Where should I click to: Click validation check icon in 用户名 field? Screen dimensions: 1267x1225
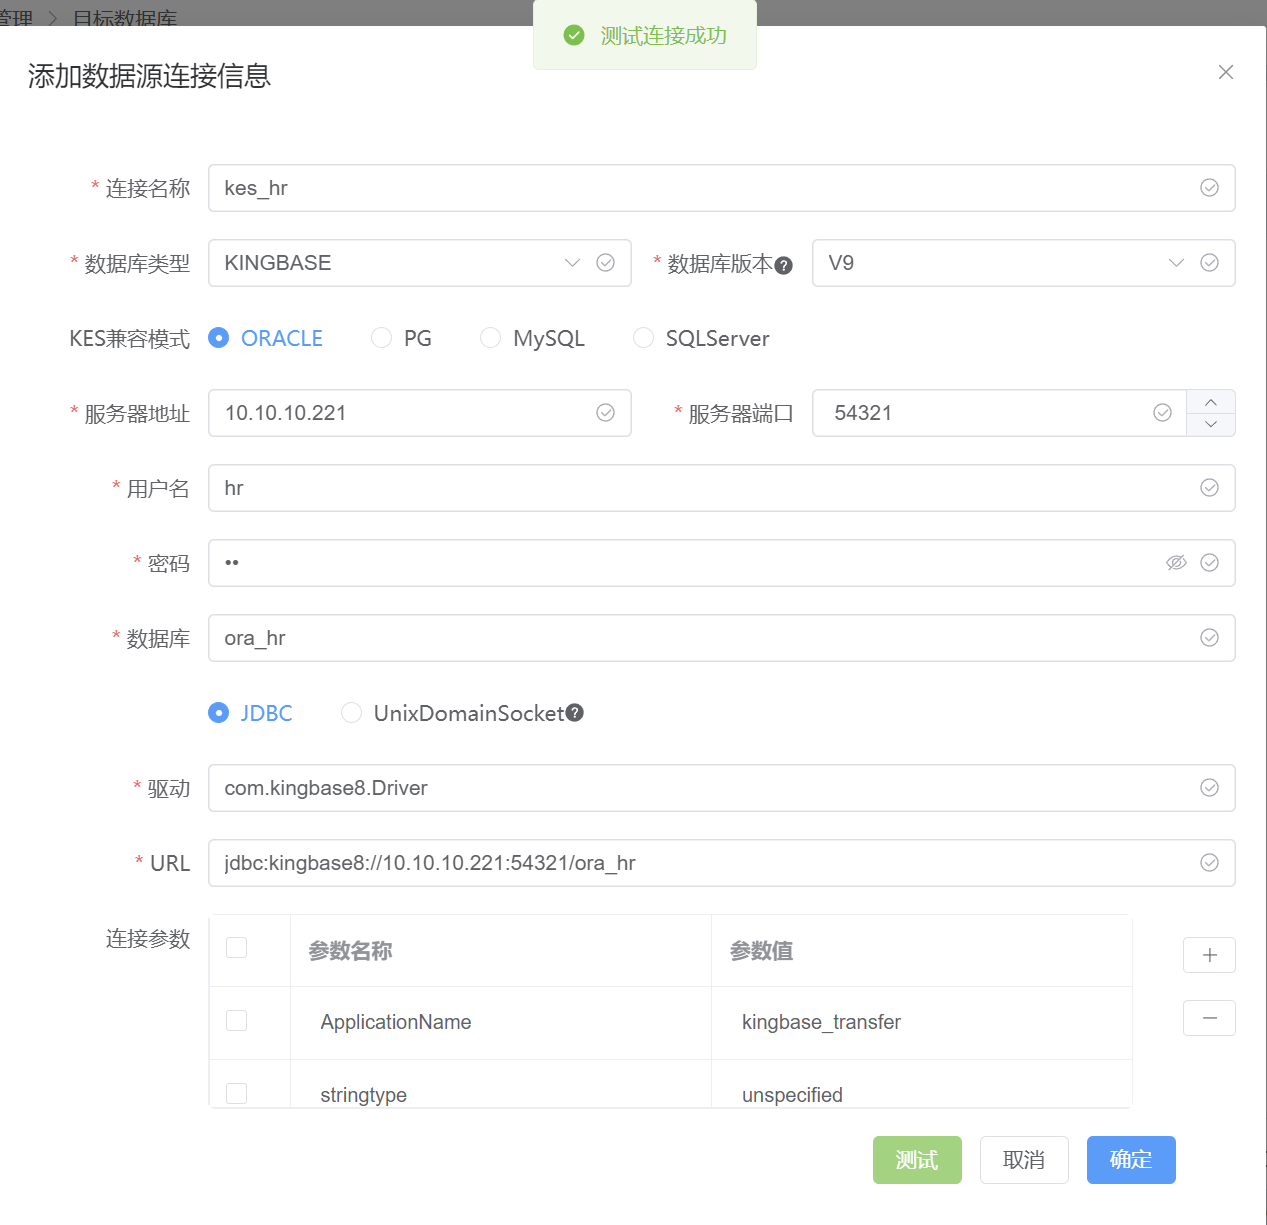[1209, 488]
